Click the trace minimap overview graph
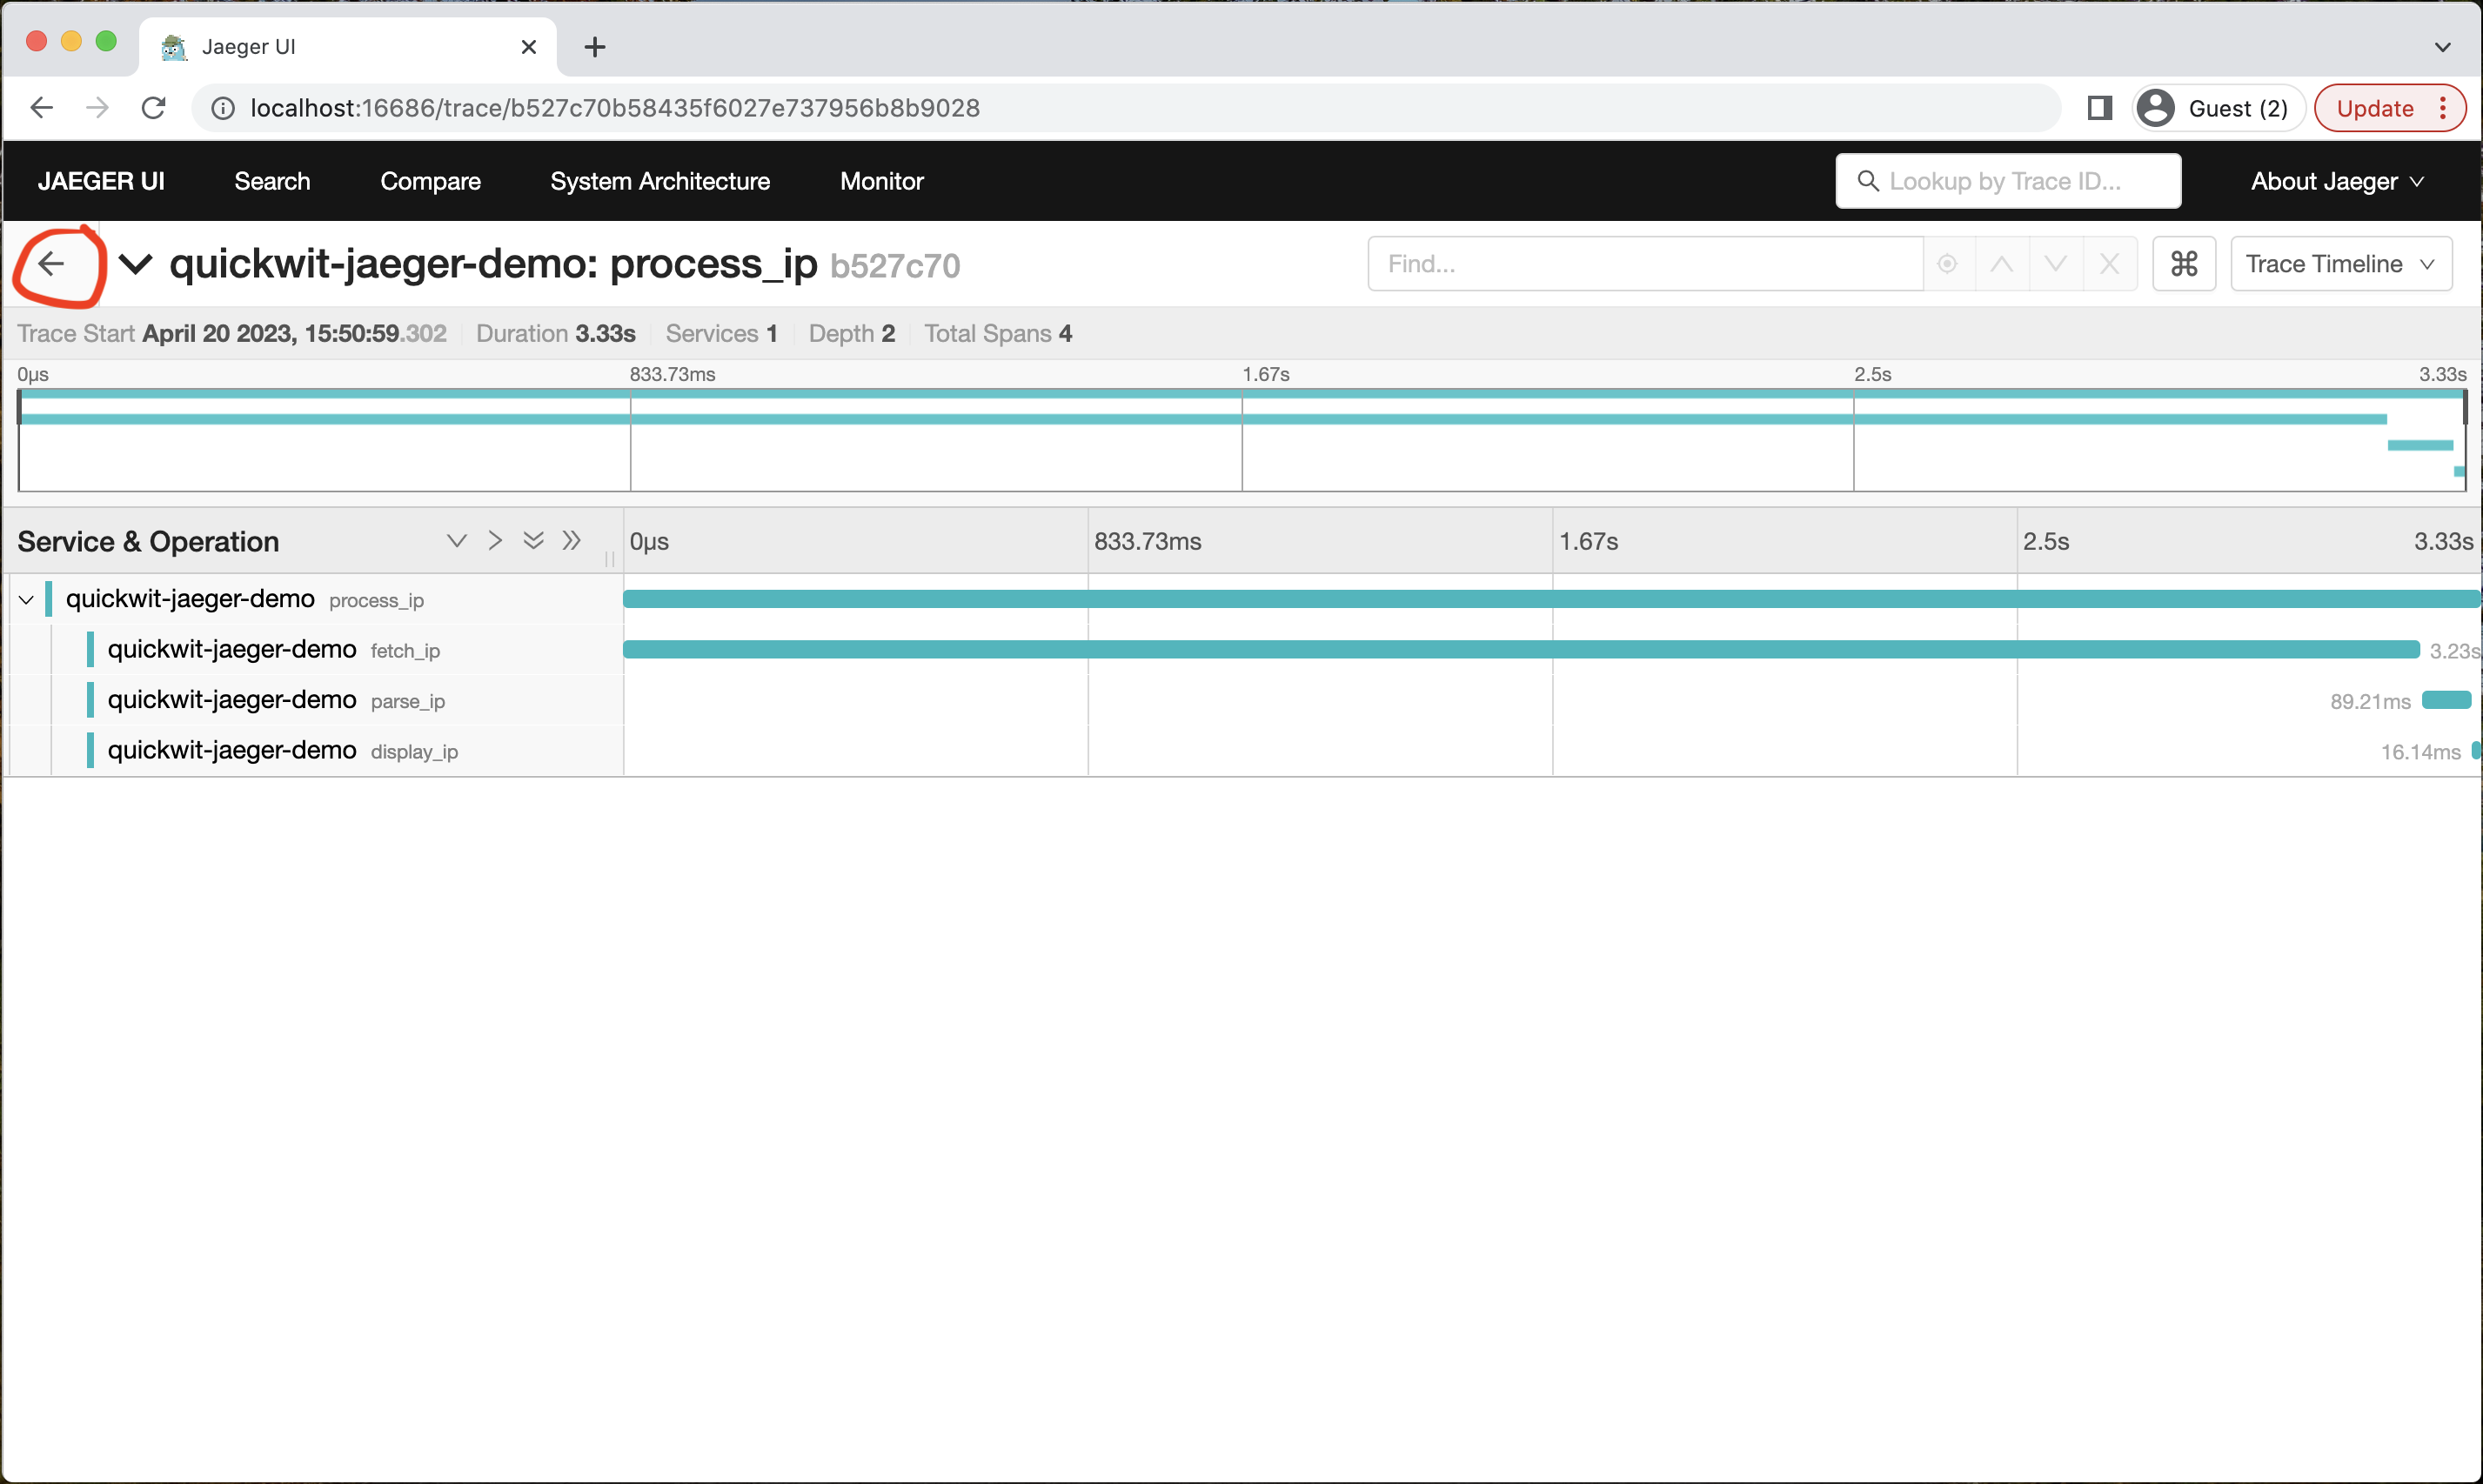Viewport: 2483px width, 1484px height. 1242,440
